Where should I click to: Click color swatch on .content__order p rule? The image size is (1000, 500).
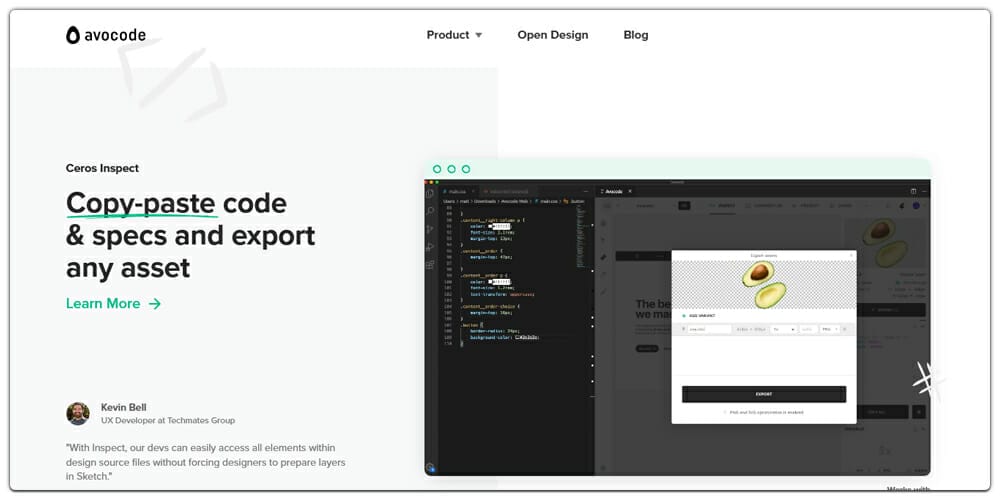491,281
